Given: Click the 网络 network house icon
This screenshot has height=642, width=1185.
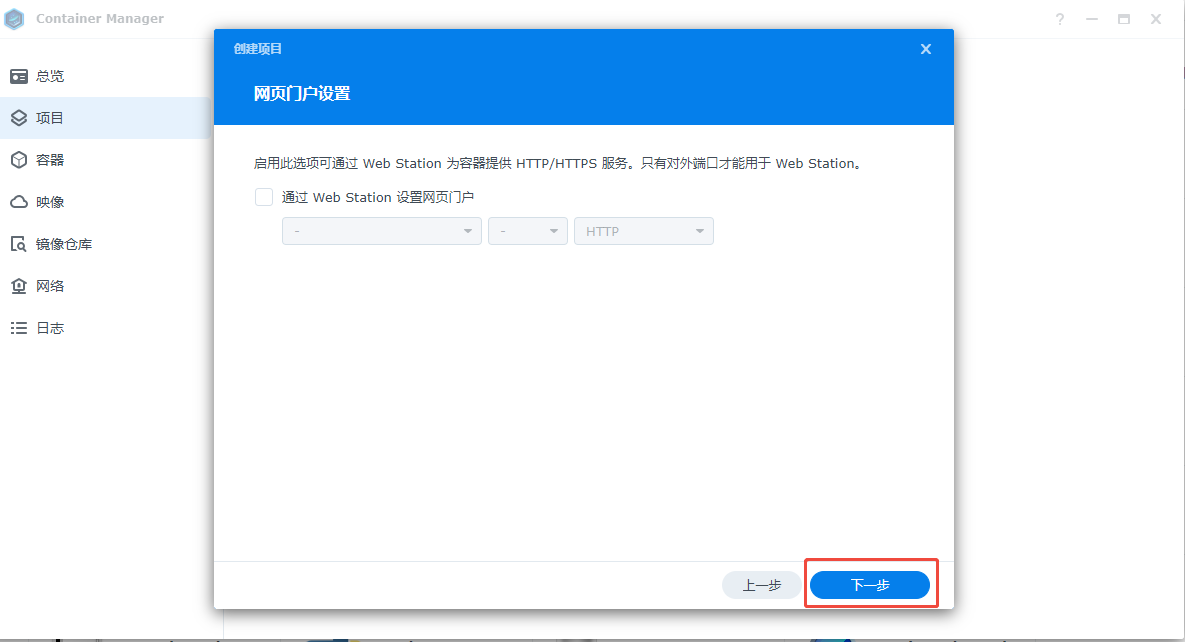Looking at the screenshot, I should coord(19,286).
